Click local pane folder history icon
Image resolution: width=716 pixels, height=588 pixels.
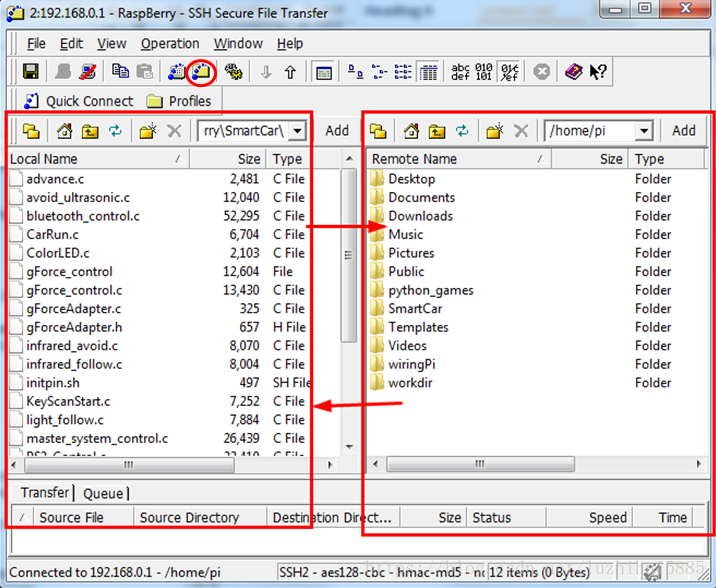click(x=31, y=131)
